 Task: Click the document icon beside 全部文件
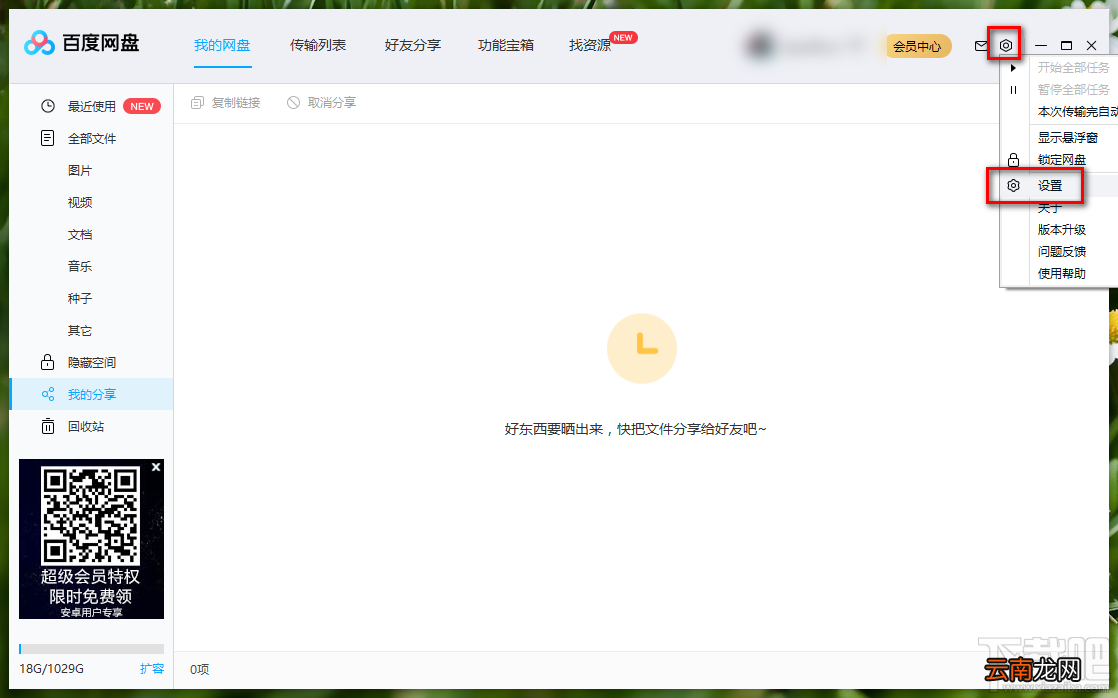47,138
